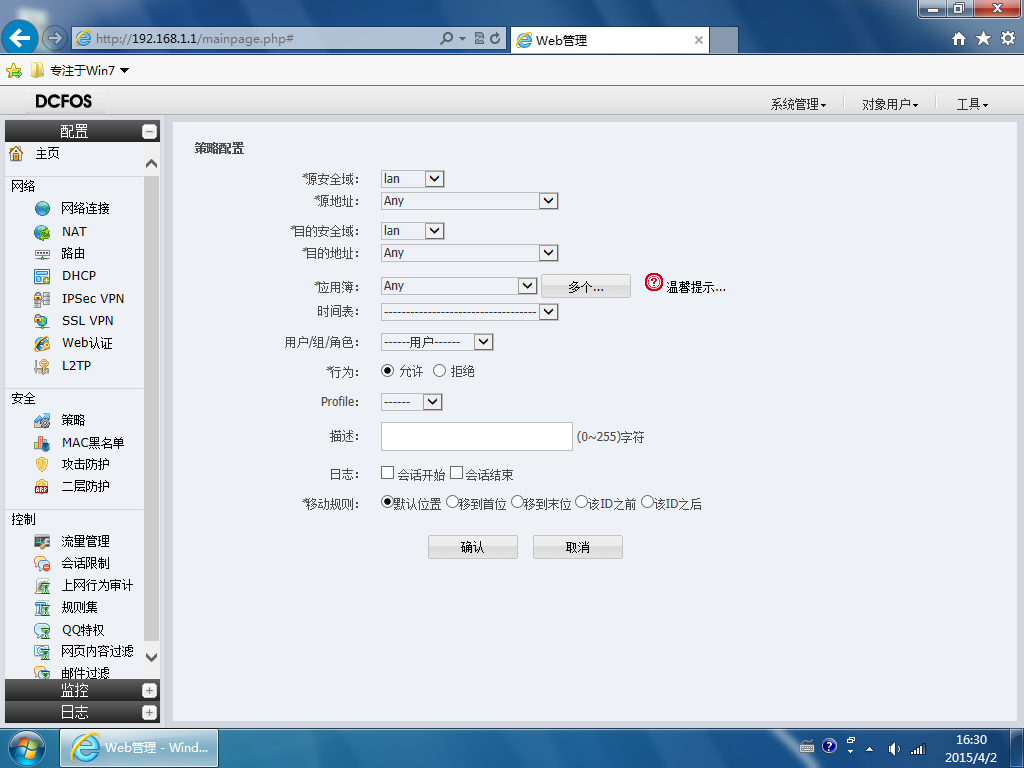Open the 源地址 dropdown

pos(470,201)
